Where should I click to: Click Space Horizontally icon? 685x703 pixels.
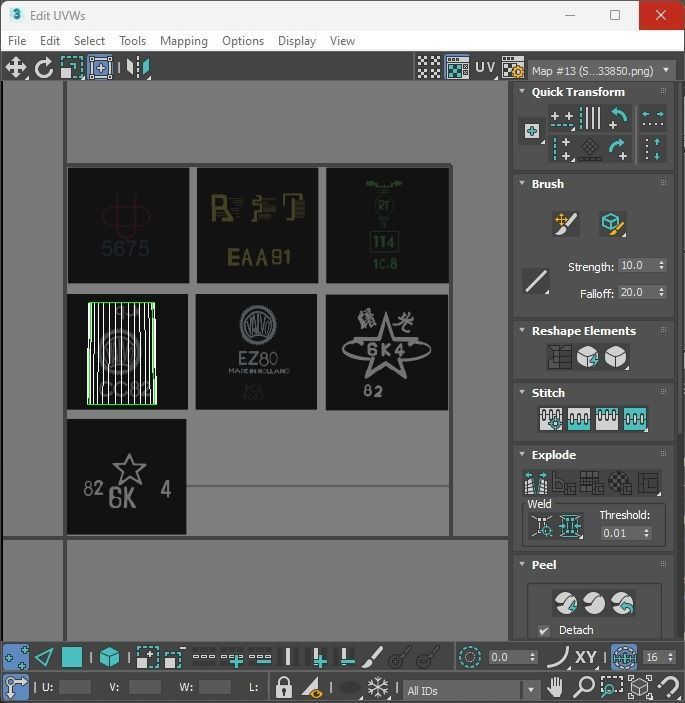click(x=653, y=118)
